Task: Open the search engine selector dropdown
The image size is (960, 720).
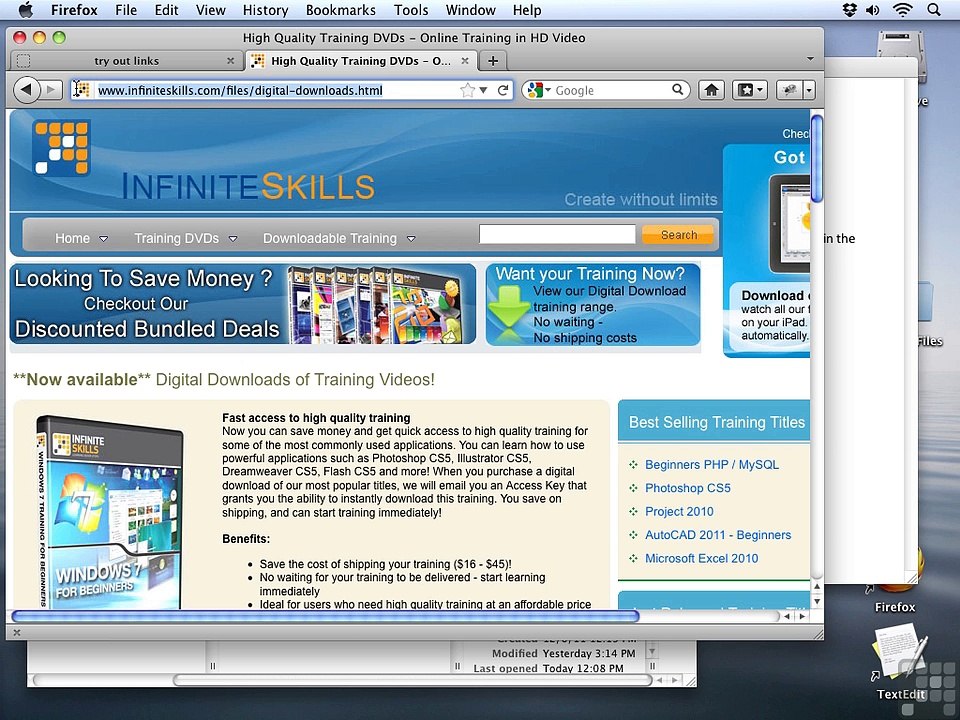Action: [x=548, y=90]
